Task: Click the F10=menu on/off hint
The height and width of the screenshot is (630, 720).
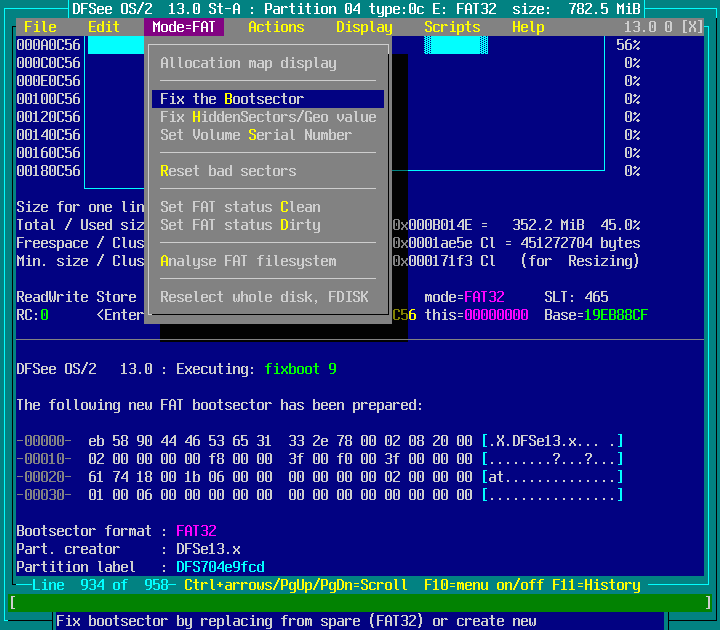Action: point(484,585)
